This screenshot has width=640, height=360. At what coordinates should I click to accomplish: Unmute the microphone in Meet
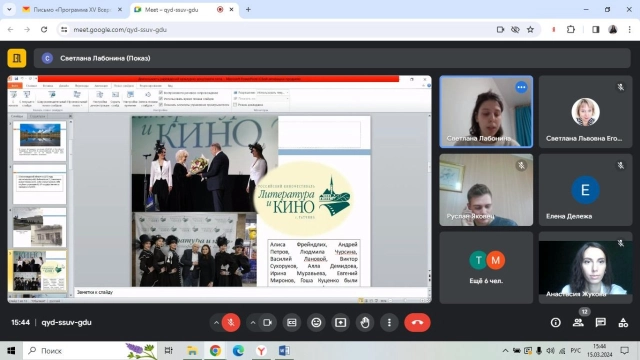231,322
